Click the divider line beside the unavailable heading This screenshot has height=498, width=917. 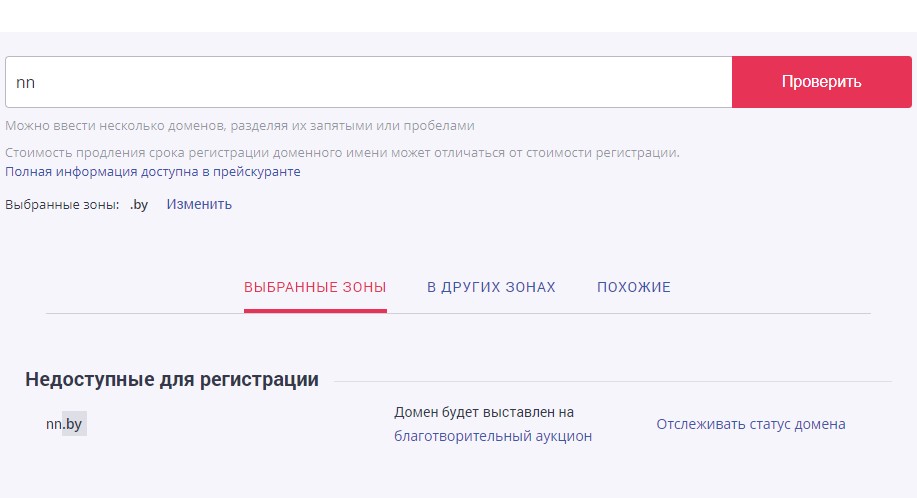pyautogui.click(x=613, y=382)
